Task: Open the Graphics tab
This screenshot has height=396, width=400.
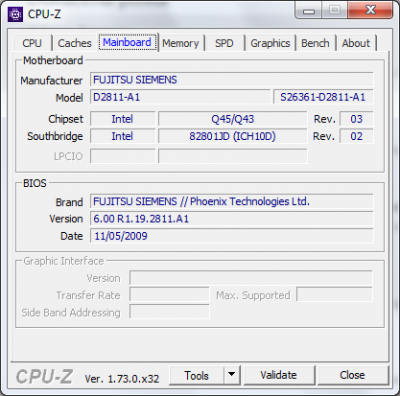Action: [x=270, y=43]
